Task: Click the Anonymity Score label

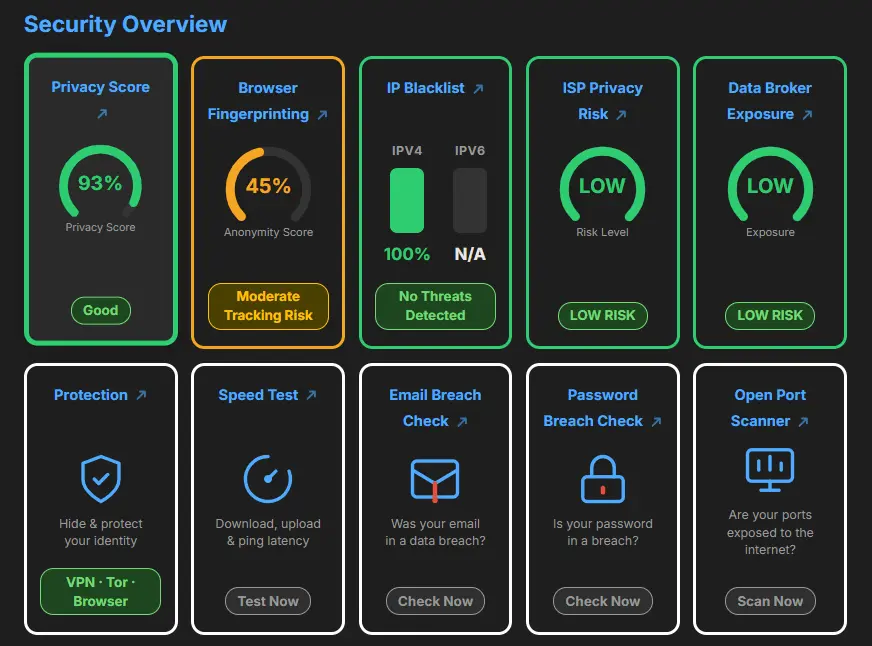Action: point(268,232)
